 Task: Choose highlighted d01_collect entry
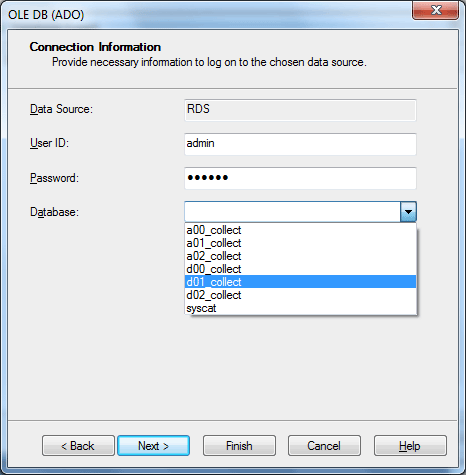click(300, 282)
